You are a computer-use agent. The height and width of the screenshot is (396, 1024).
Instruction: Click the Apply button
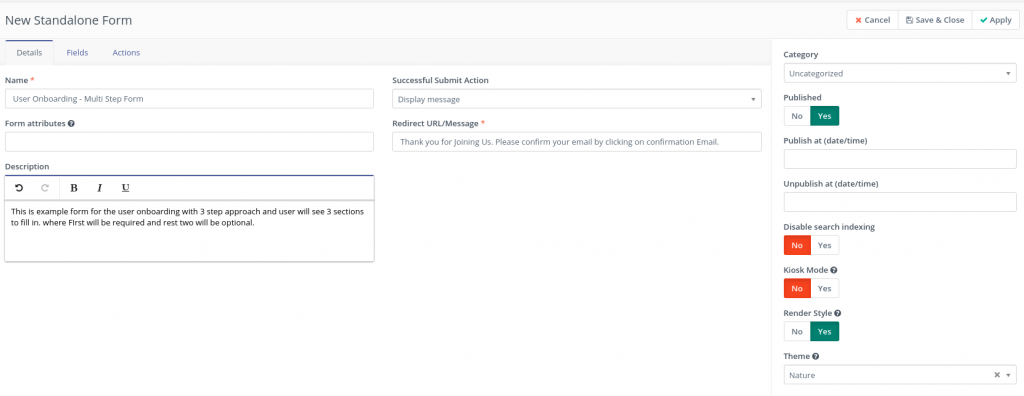pyautogui.click(x=995, y=20)
